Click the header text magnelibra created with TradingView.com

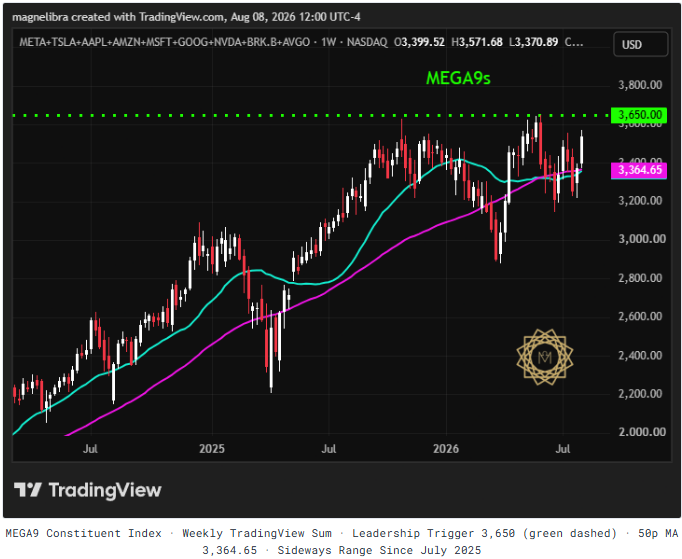tap(119, 17)
